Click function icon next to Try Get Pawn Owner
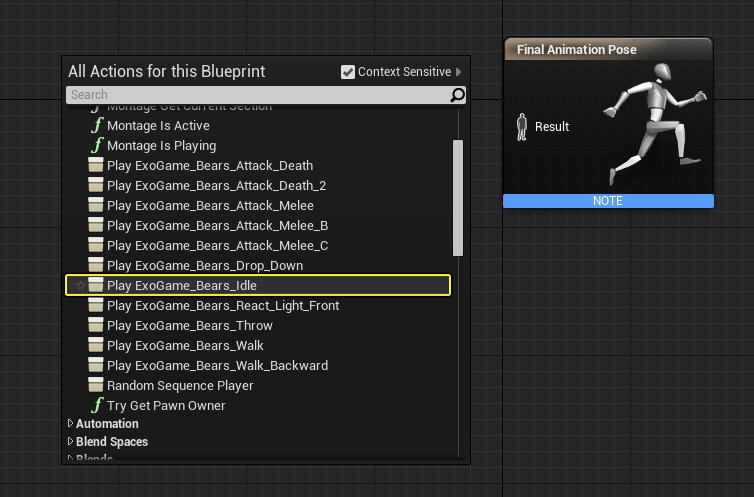The width and height of the screenshot is (754, 497). click(x=97, y=406)
